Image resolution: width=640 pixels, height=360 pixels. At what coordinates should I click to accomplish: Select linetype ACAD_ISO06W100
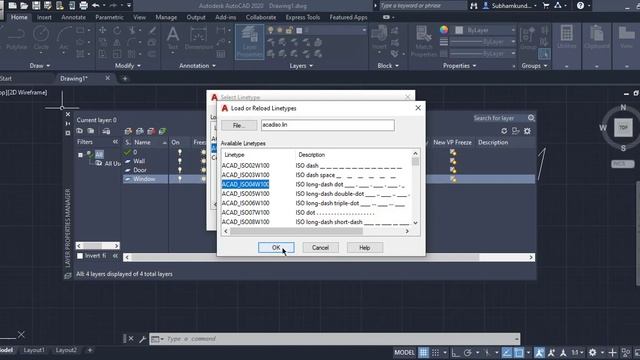click(245, 203)
